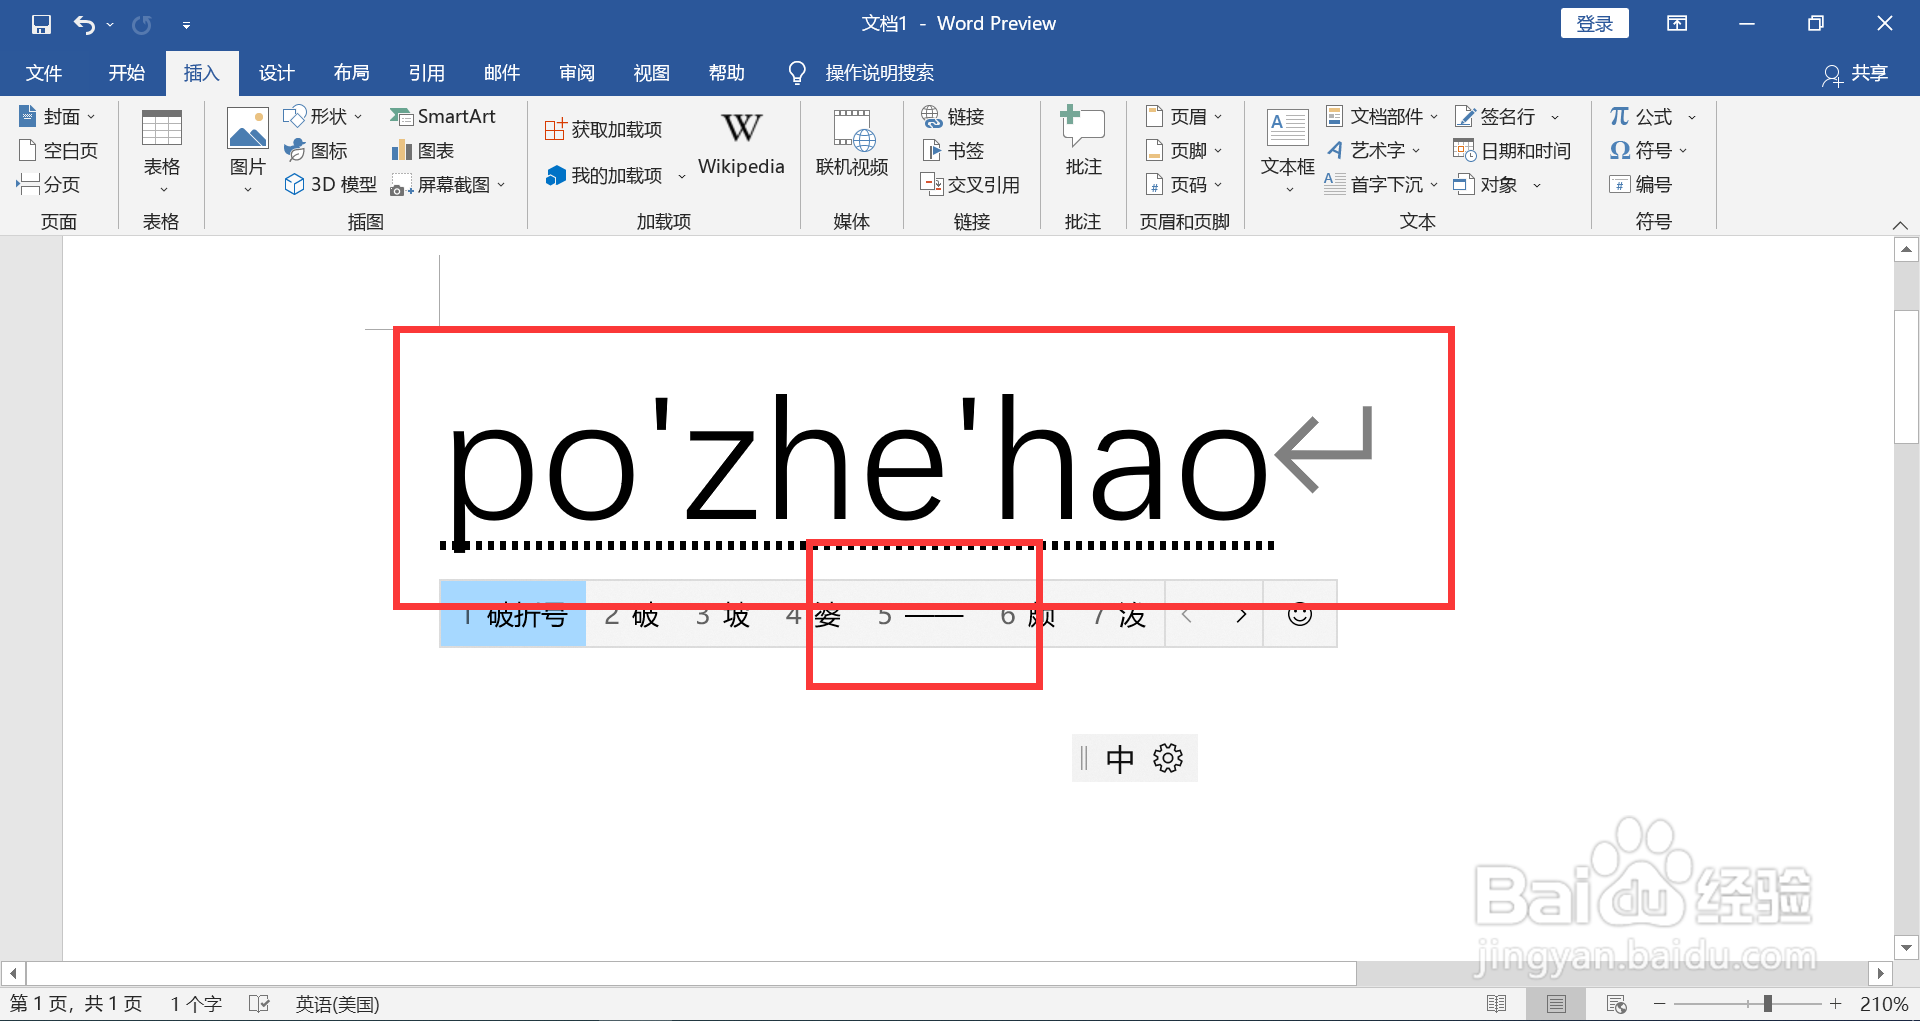Expand the Quick Parts (文档部件) dropdown
Screen dimensions: 1920x1021
[x=1434, y=116]
